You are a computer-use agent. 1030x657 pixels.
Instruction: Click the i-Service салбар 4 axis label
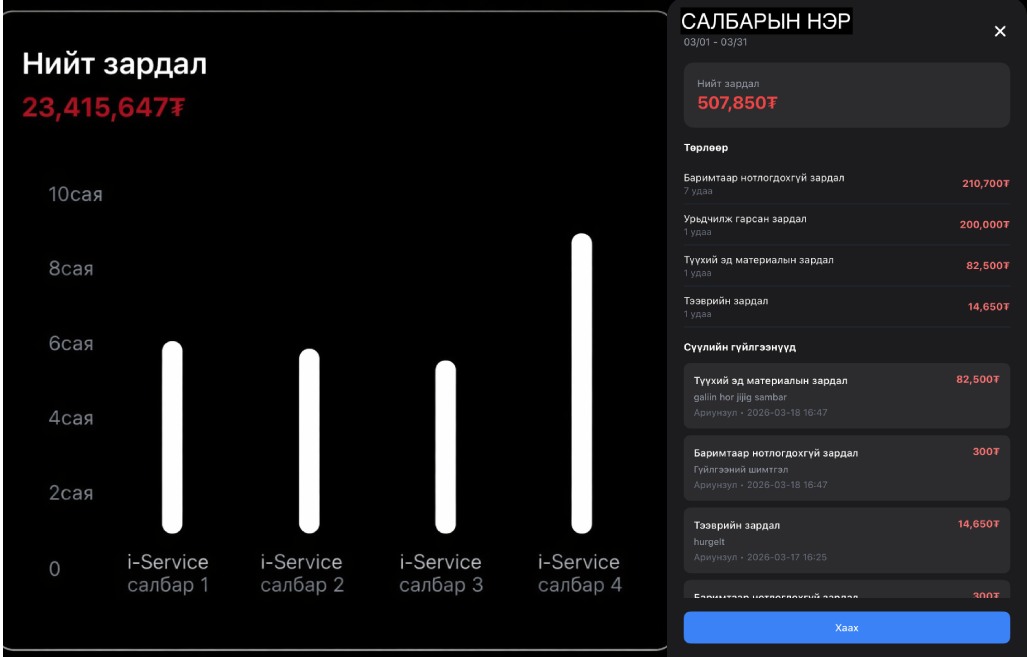(579, 573)
